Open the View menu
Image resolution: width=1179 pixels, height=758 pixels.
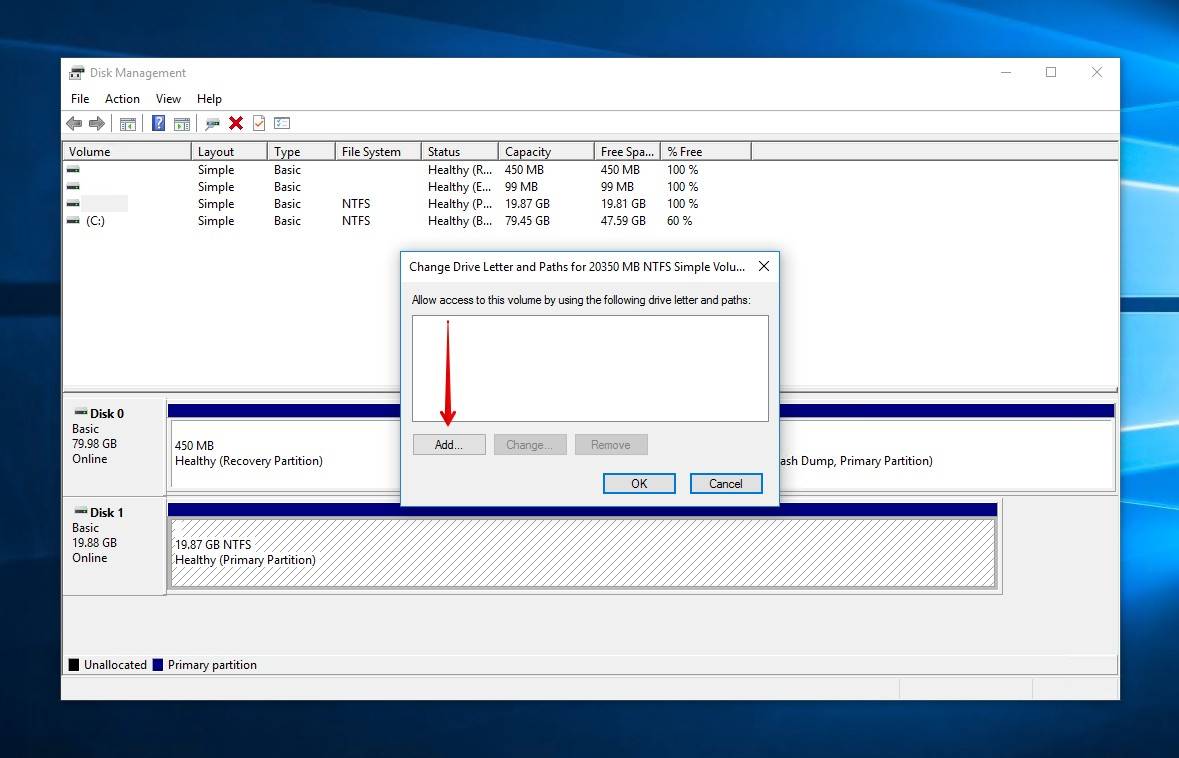[167, 98]
